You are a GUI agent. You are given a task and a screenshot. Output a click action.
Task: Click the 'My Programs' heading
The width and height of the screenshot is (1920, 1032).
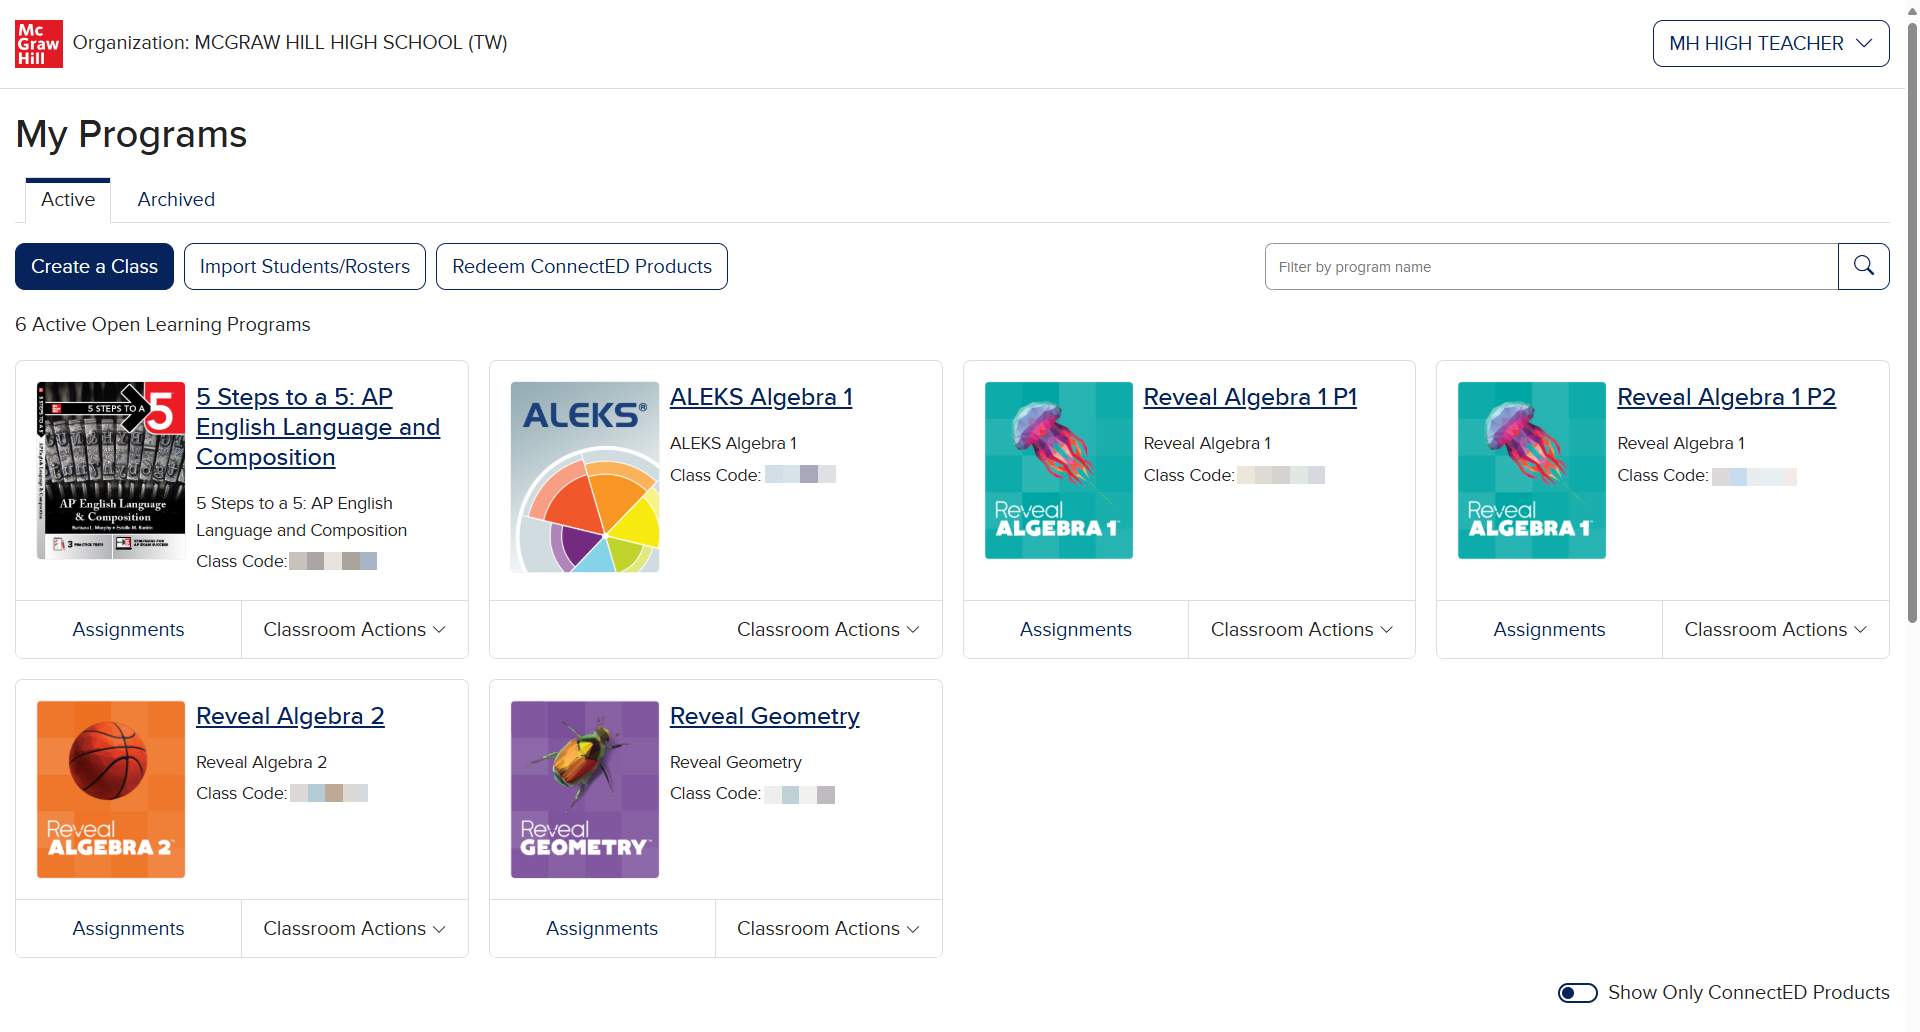131,135
